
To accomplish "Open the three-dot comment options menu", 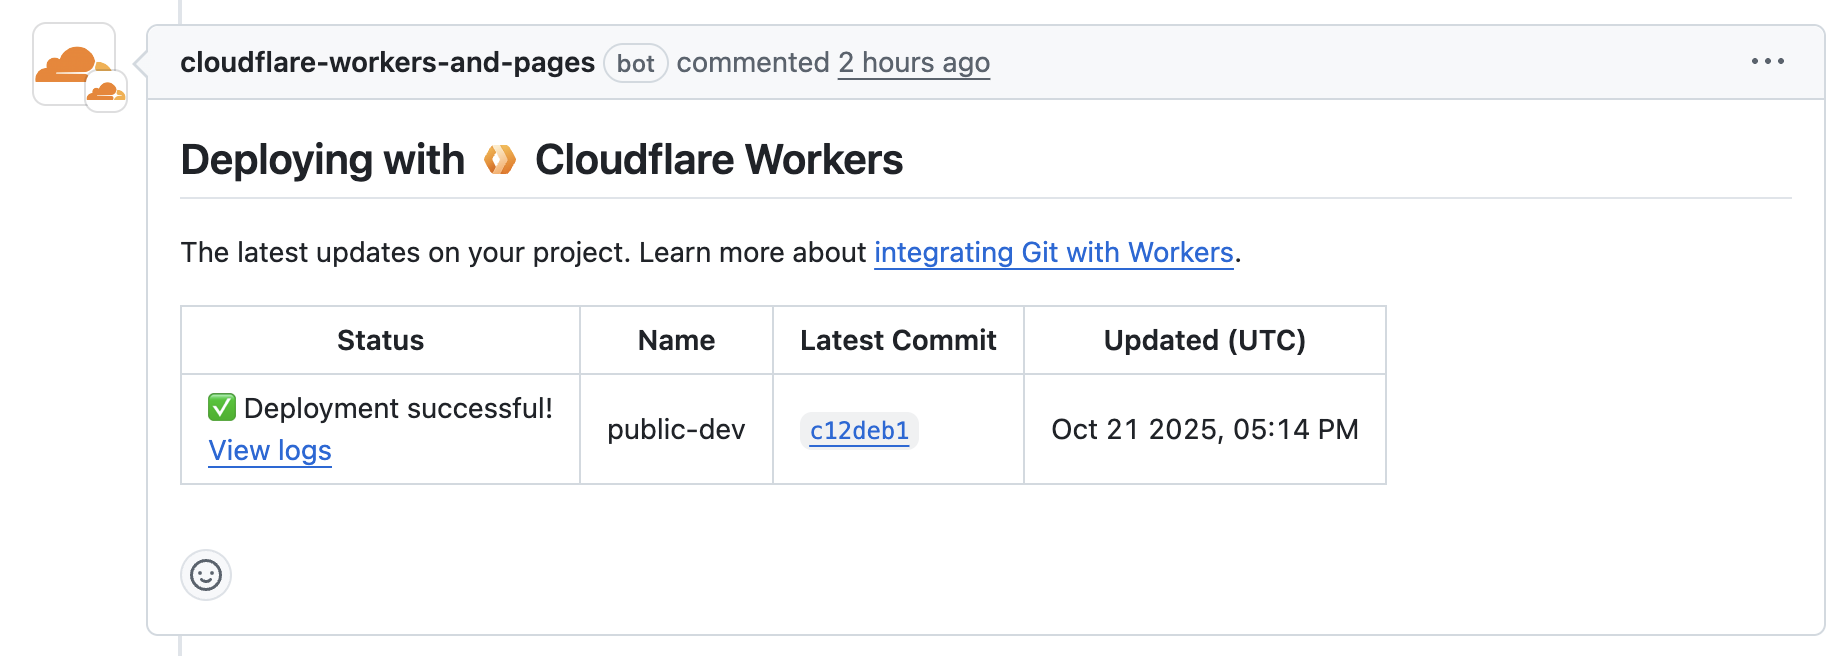I will (x=1767, y=62).
